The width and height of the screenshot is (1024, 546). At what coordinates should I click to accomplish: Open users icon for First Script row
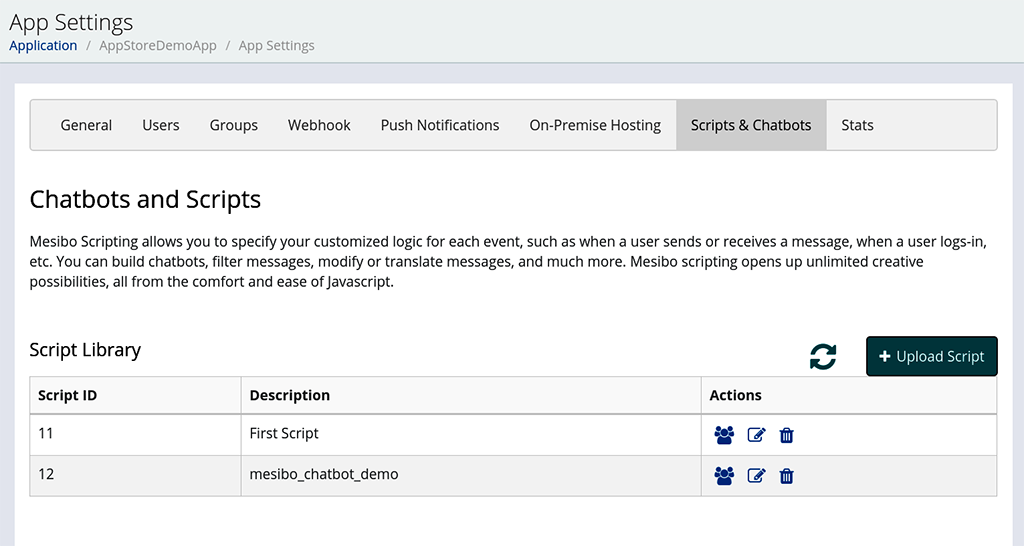(724, 435)
